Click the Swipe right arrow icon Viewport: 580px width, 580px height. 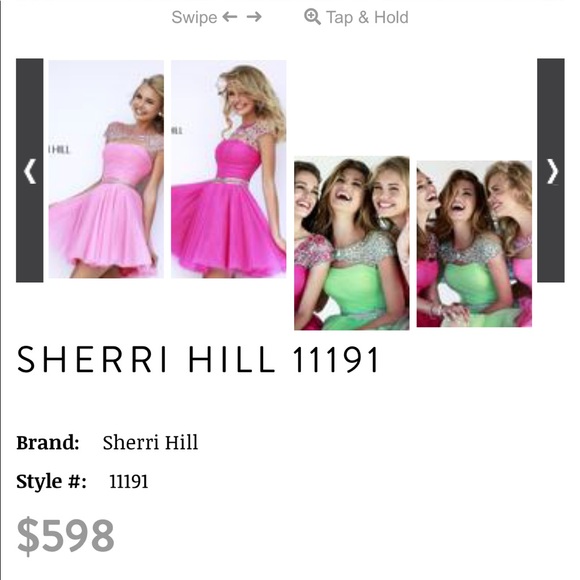[254, 17]
